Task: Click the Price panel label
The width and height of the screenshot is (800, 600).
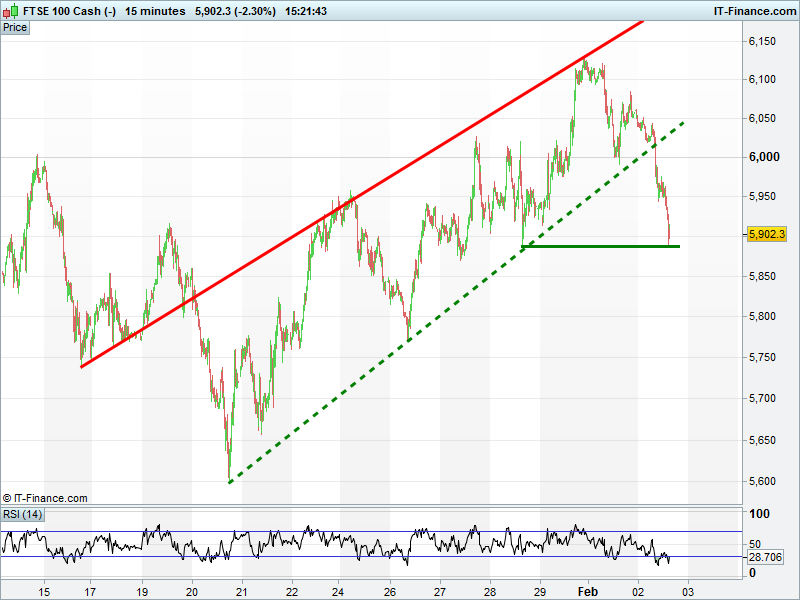Action: click(x=15, y=27)
